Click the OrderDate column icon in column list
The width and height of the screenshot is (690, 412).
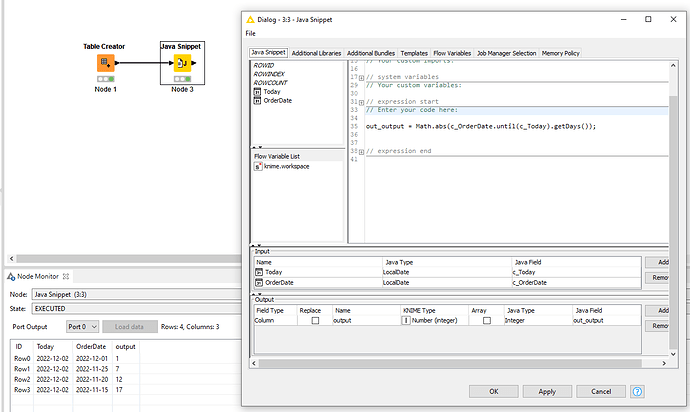click(257, 100)
